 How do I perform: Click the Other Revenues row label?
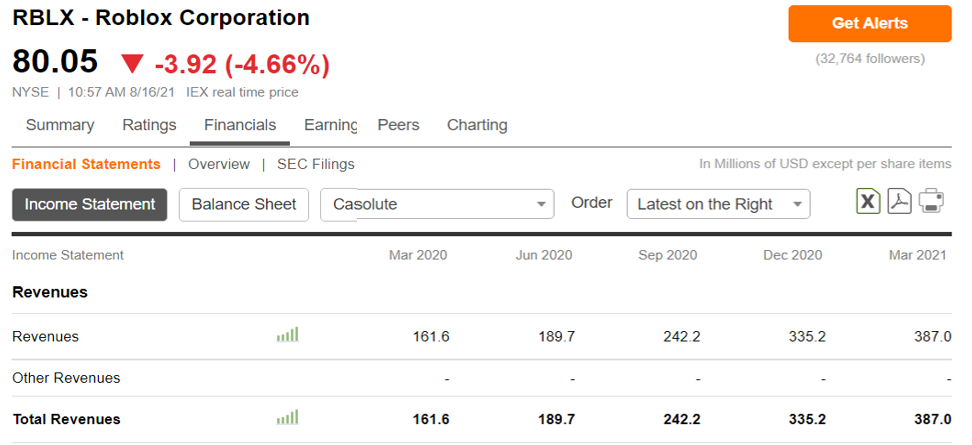66,378
